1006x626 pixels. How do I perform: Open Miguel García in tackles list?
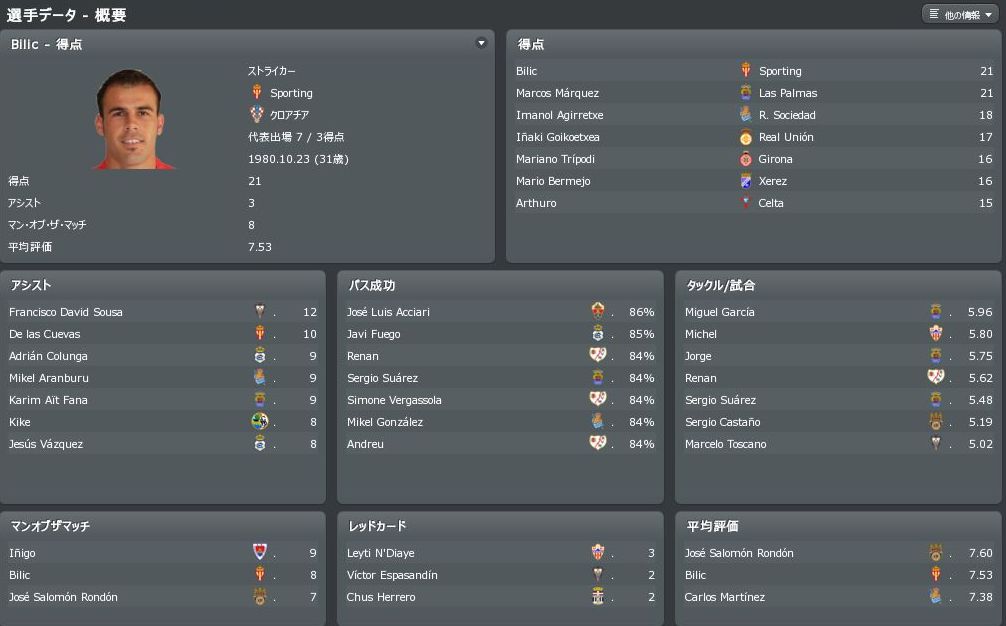tap(720, 312)
